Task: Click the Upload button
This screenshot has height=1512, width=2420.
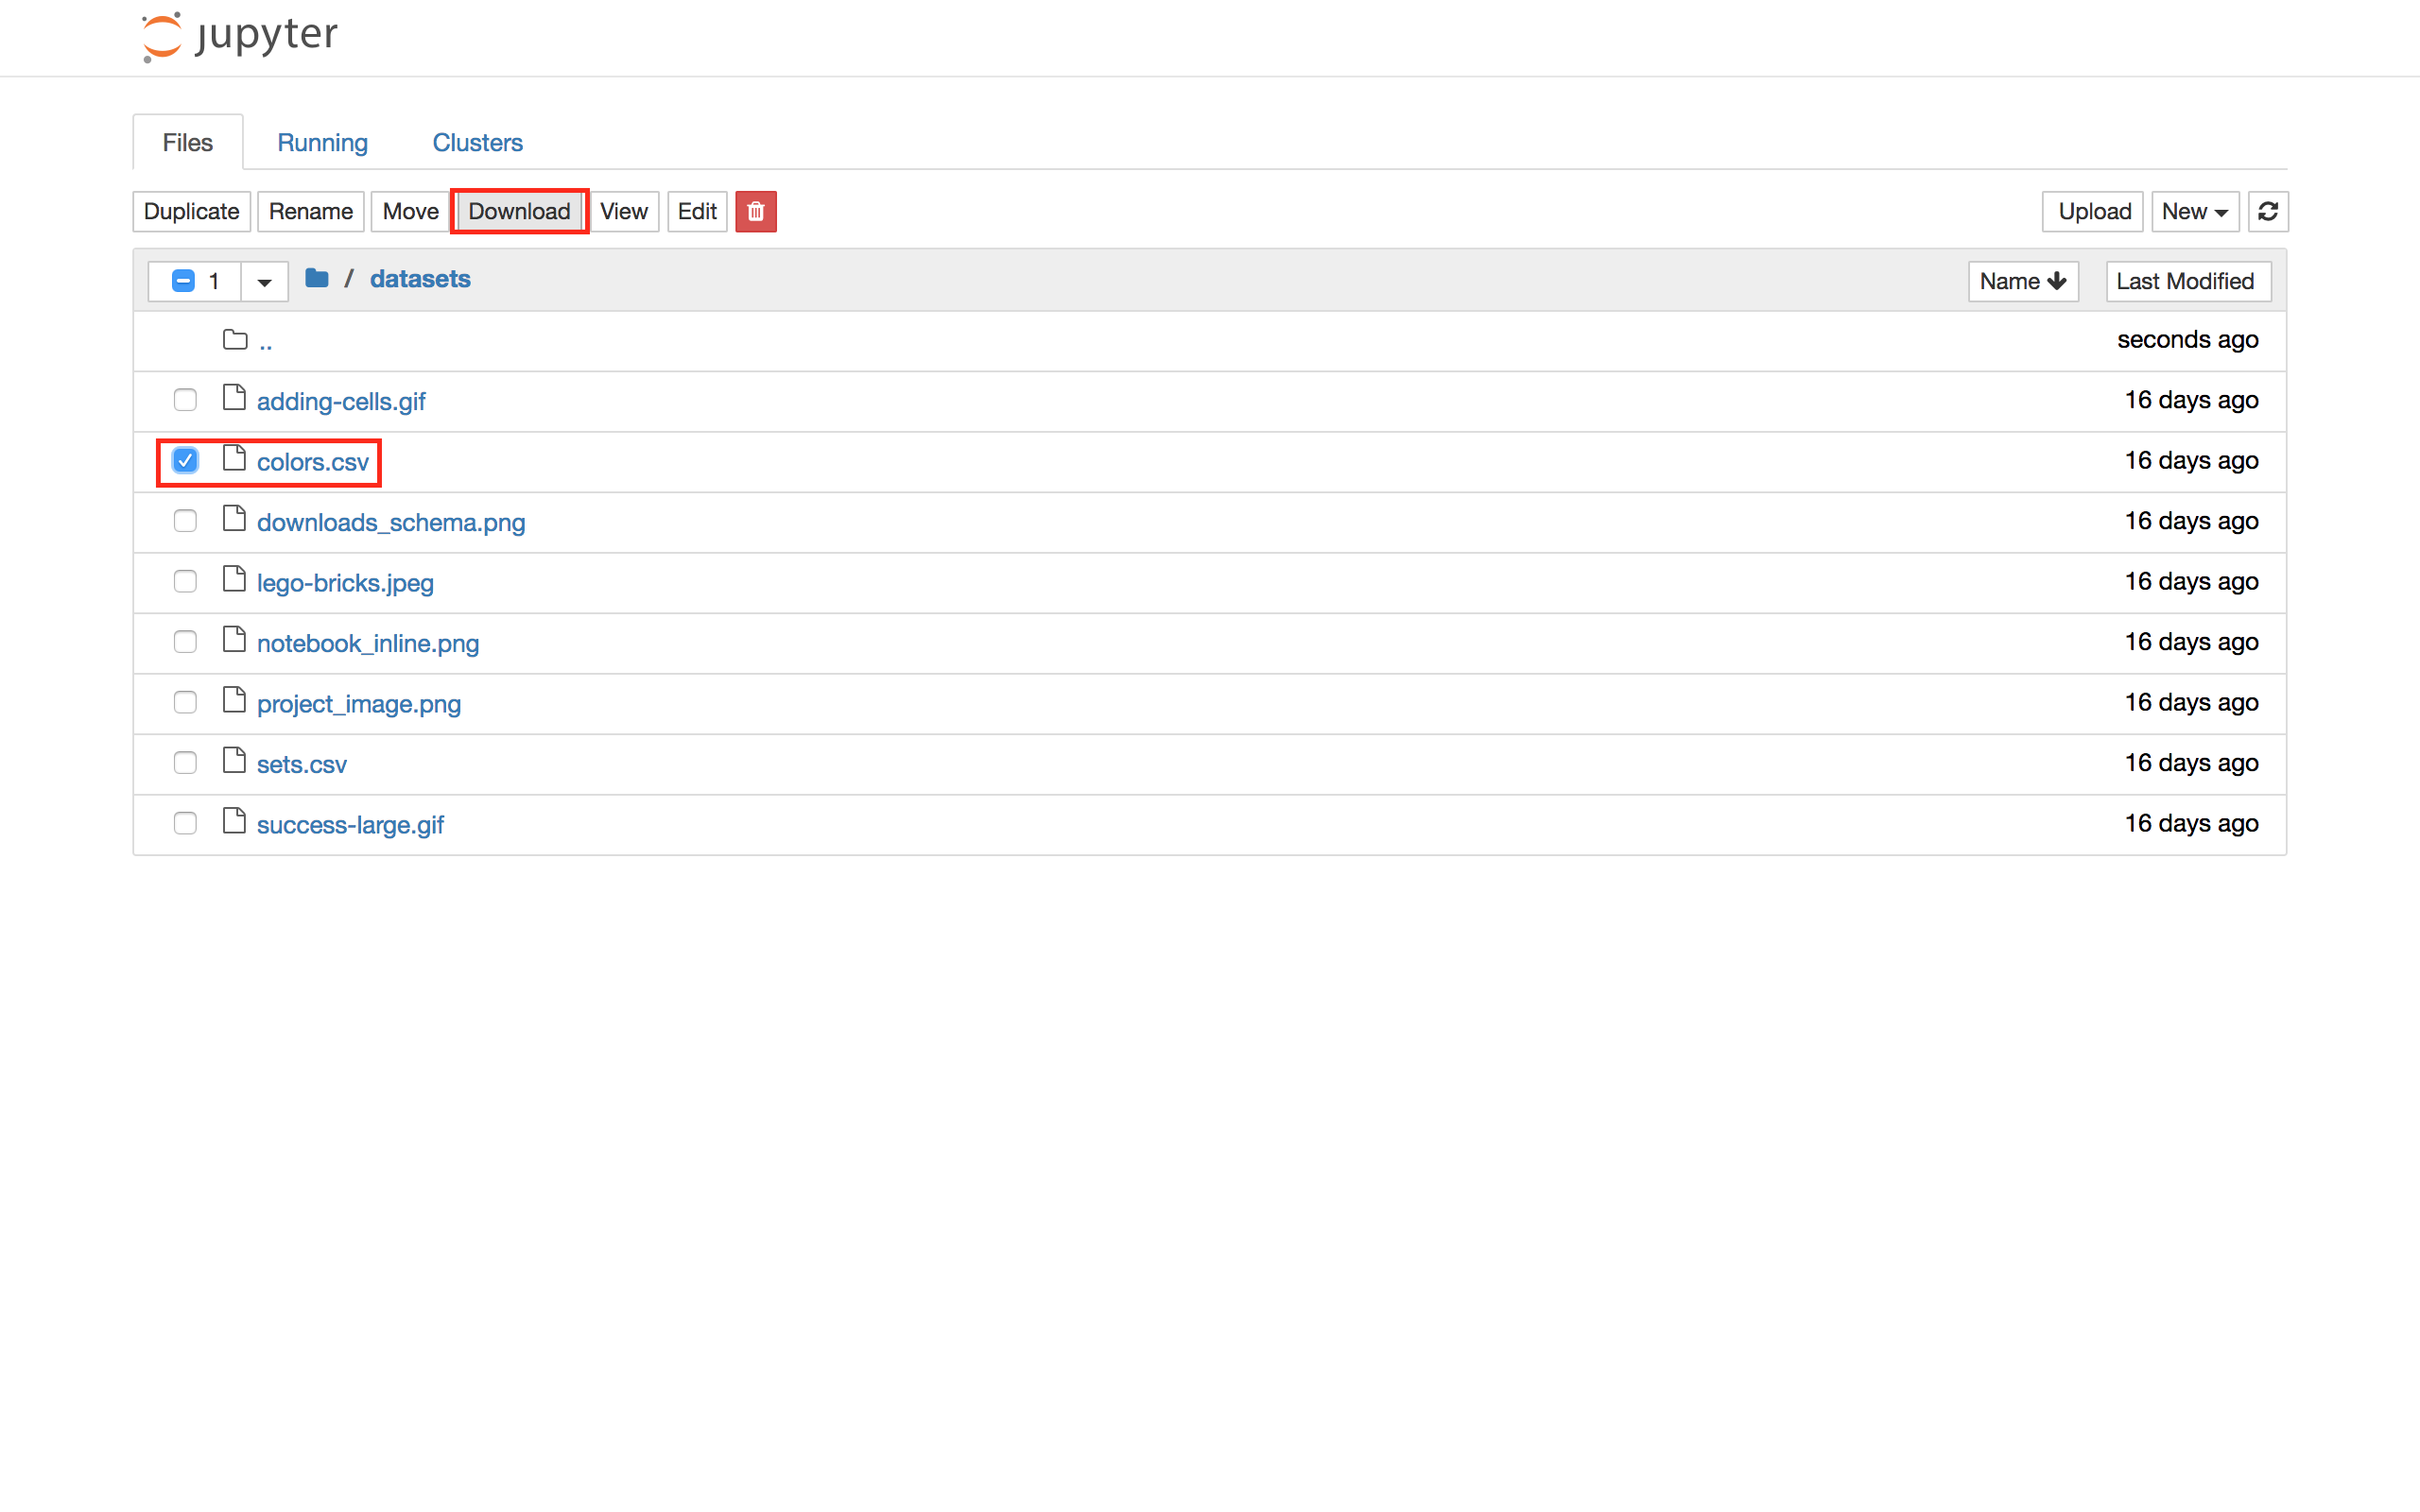Action: [2093, 211]
